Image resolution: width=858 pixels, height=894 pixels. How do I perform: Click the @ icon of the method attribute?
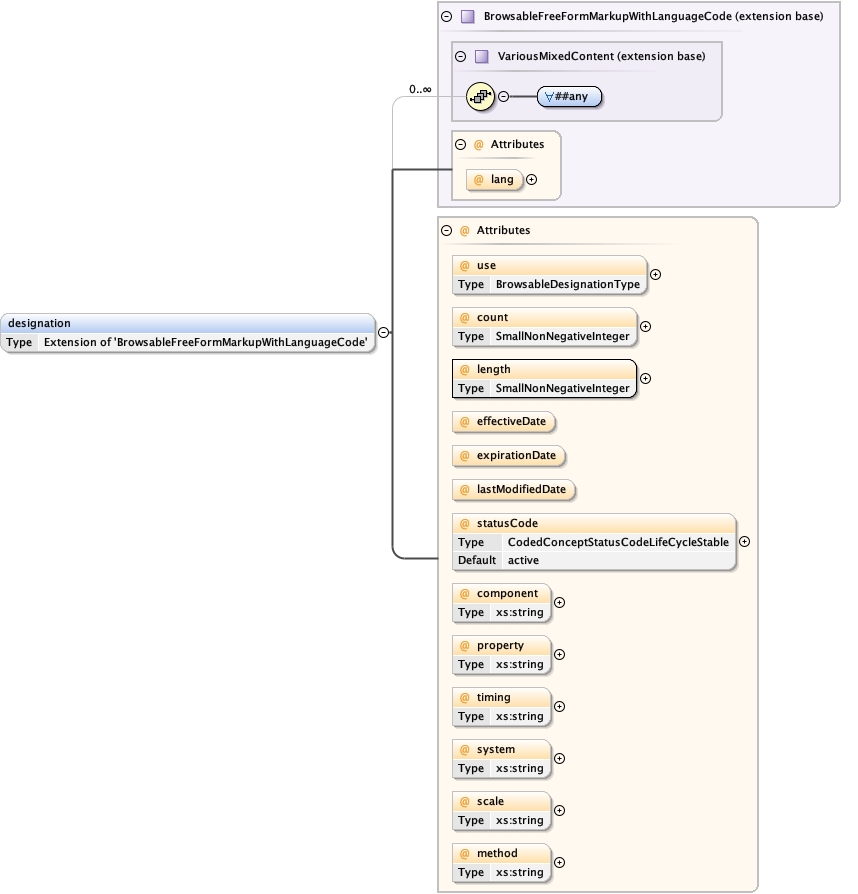click(465, 854)
